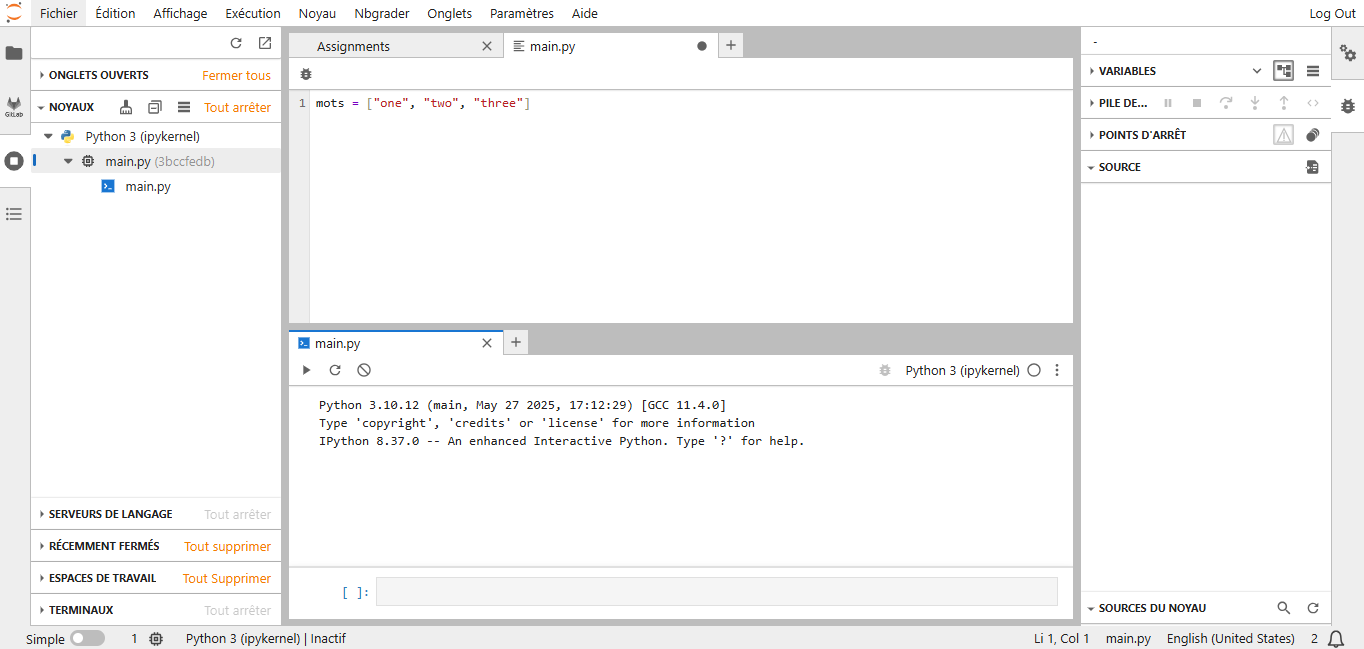Expand the Terminaux section
This screenshot has height=649, width=1364.
(x=81, y=610)
